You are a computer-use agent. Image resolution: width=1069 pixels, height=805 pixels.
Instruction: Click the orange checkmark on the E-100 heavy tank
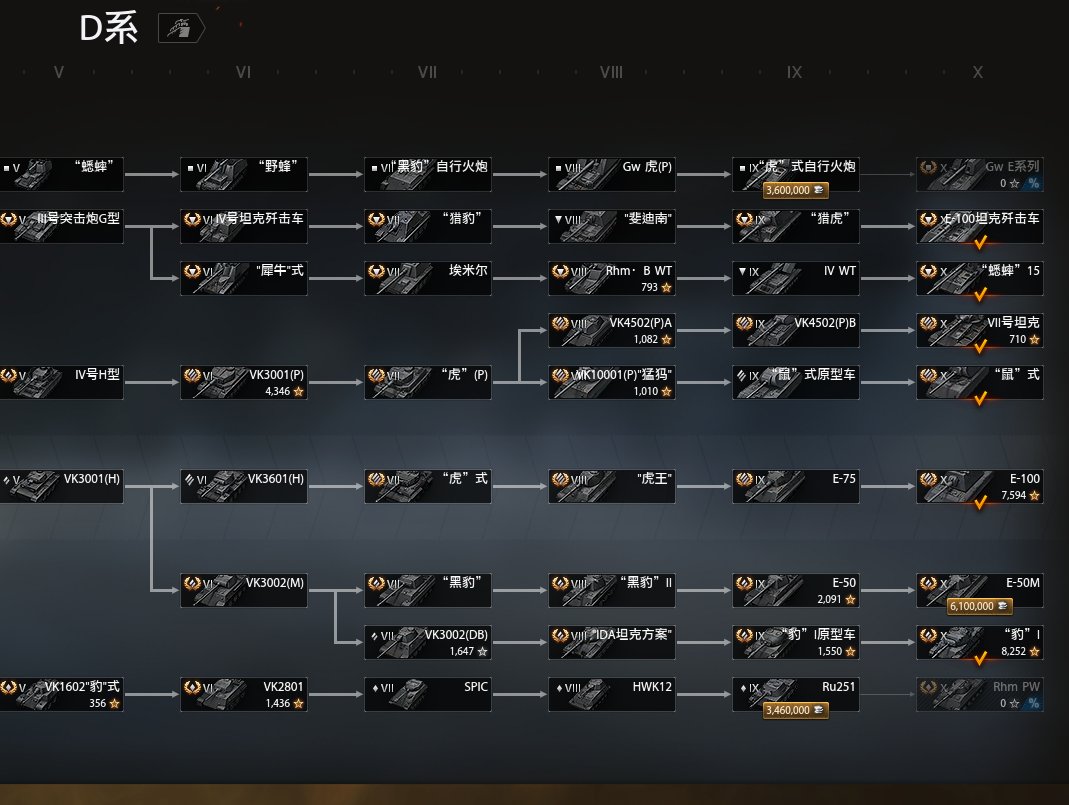click(980, 502)
